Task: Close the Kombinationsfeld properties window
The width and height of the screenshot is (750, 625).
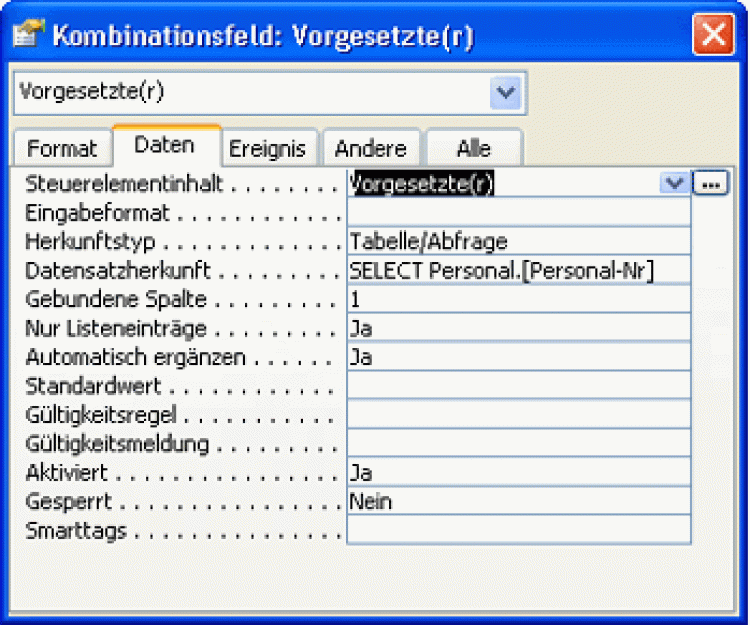Action: click(x=715, y=36)
